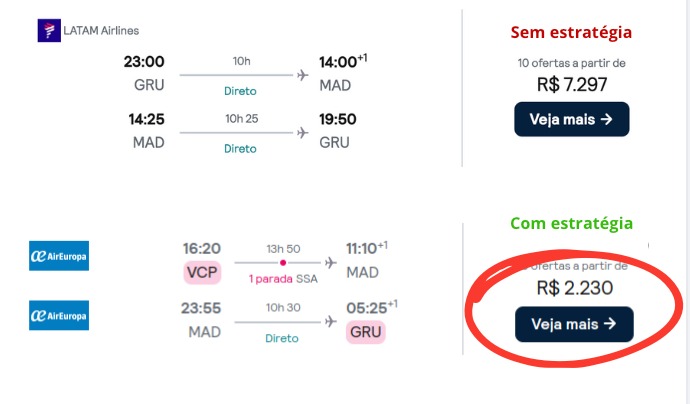Click the airplane icon on 14:25 MAD–GRU flight
Image resolution: width=690 pixels, height=404 pixels.
point(302,132)
